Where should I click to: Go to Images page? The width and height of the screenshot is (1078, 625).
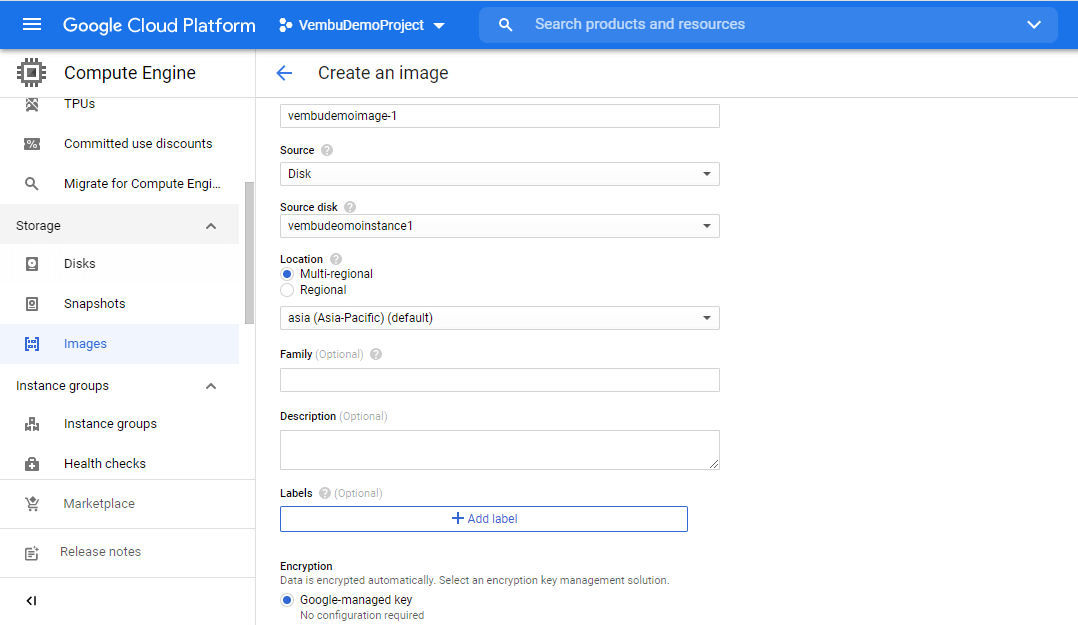[x=85, y=344]
